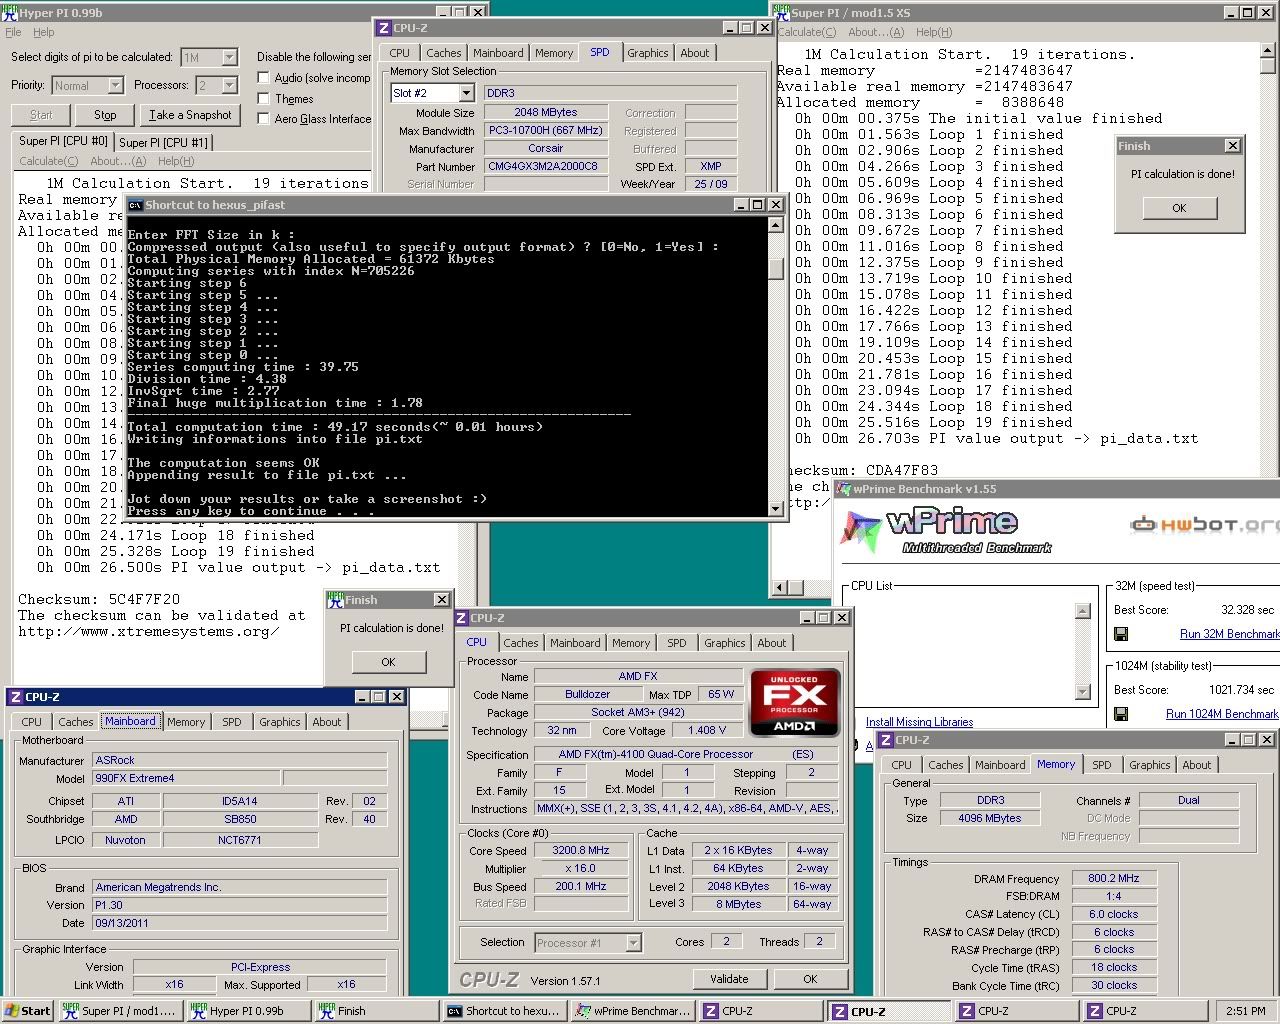Switch to Graphics tab in CPU-Z SPD window

point(648,53)
